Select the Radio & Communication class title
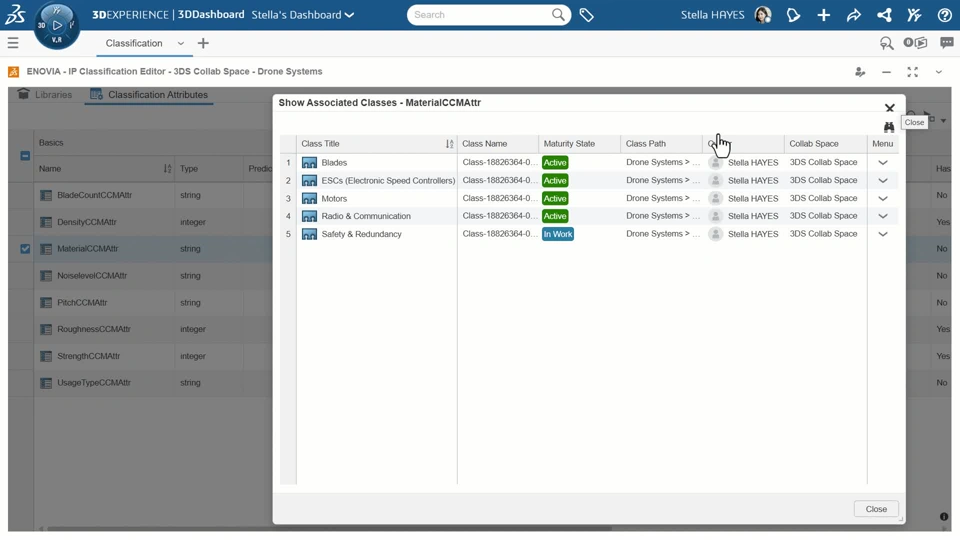 (366, 216)
